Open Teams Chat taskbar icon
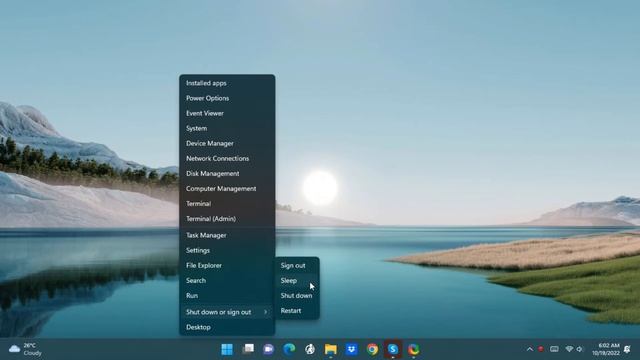 tap(269, 349)
